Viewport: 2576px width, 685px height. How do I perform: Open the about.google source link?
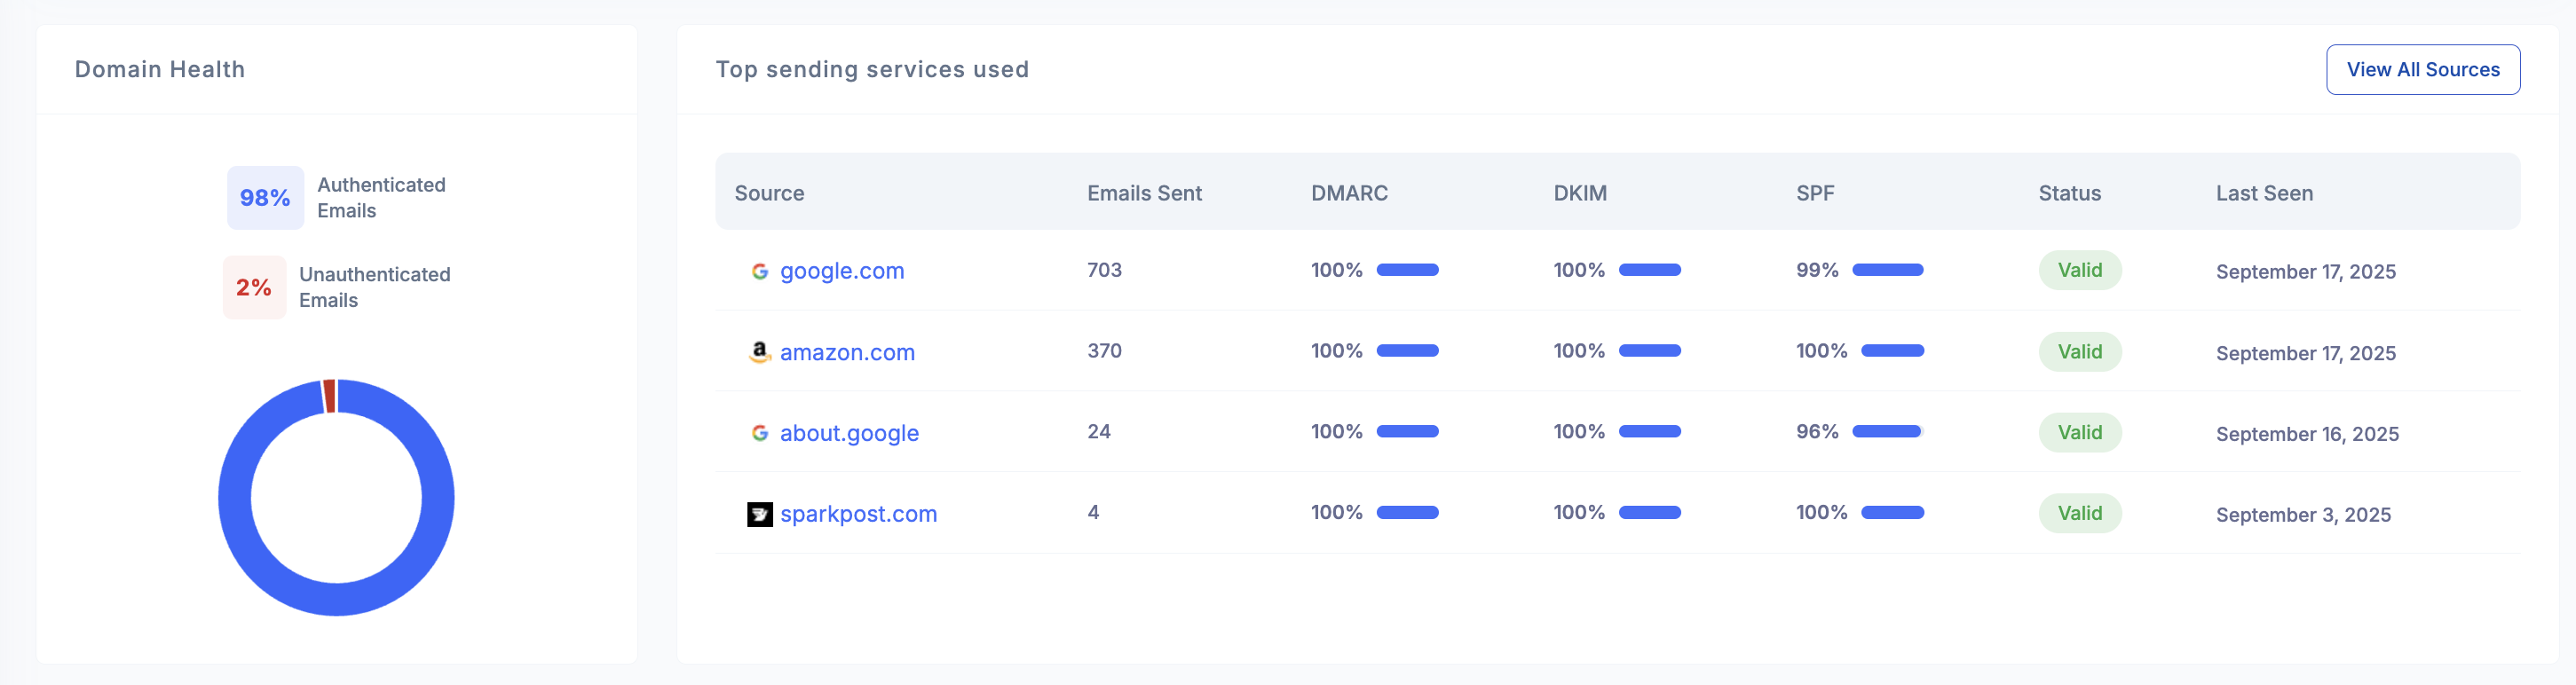(x=849, y=433)
